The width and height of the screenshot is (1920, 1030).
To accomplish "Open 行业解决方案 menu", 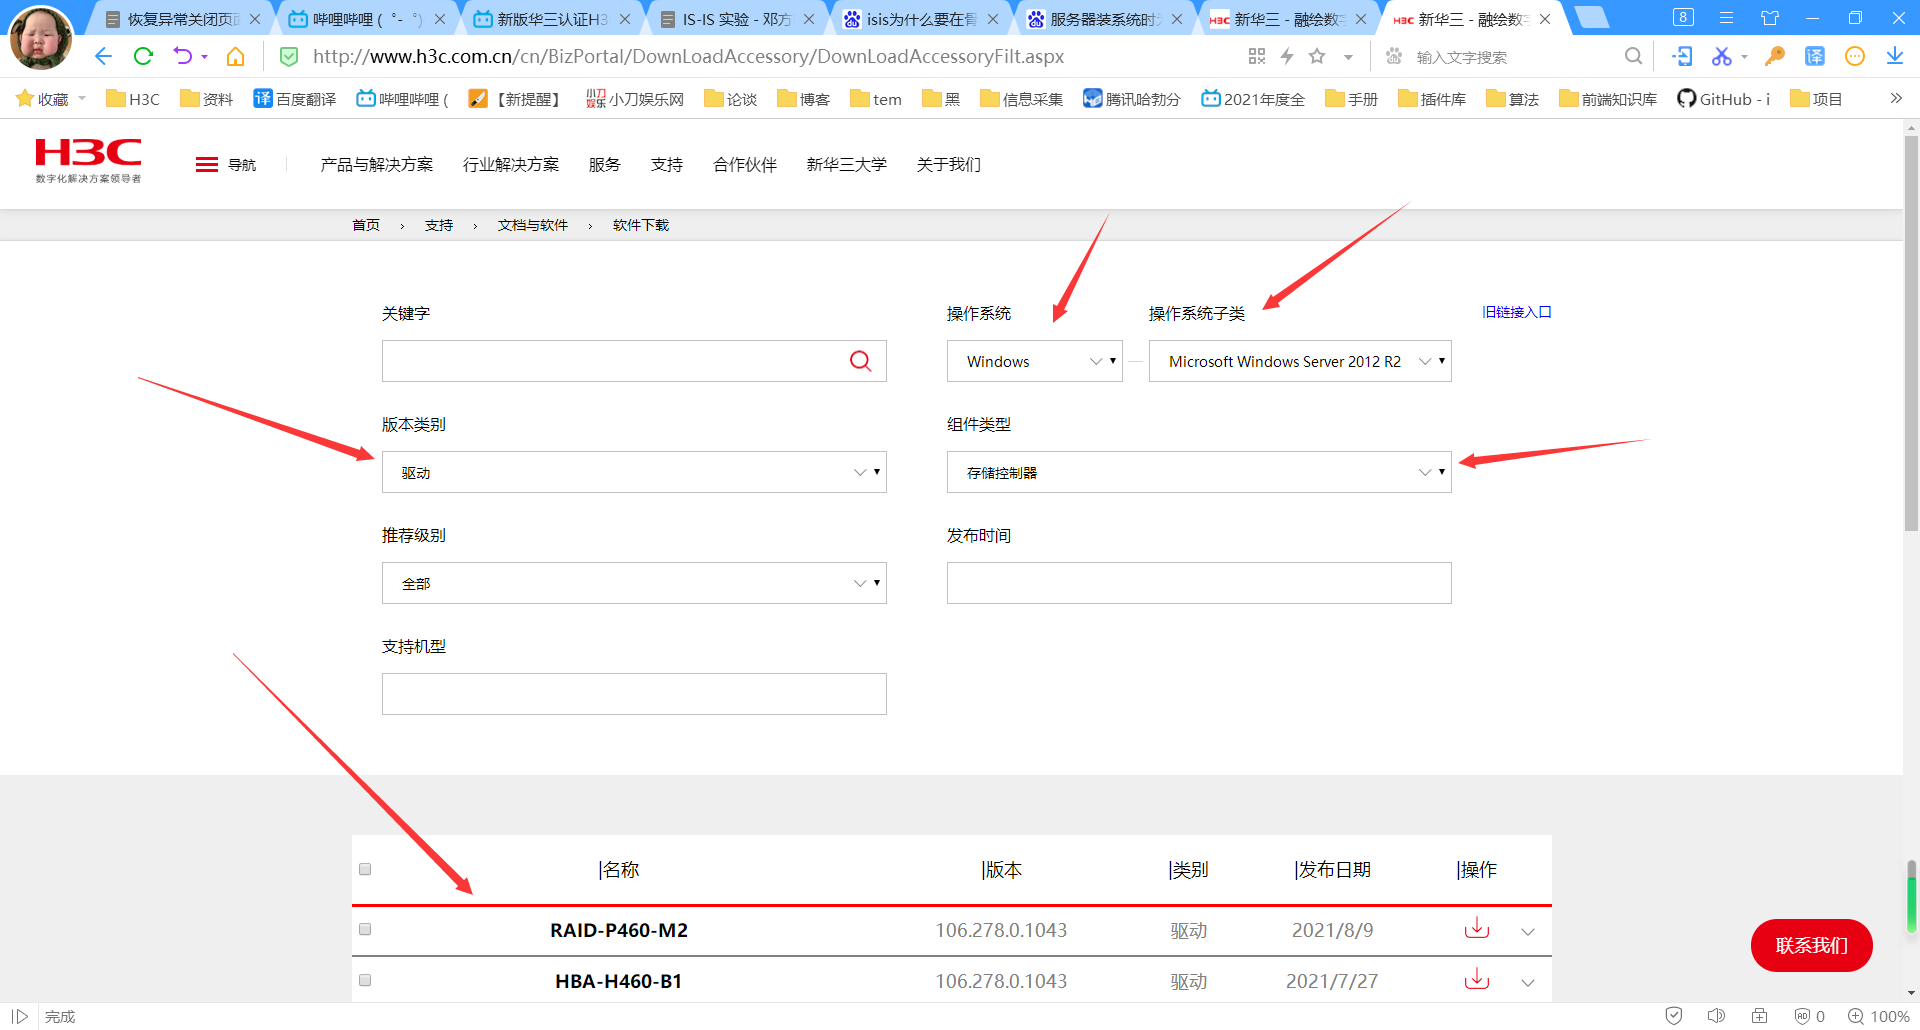I will click(511, 164).
